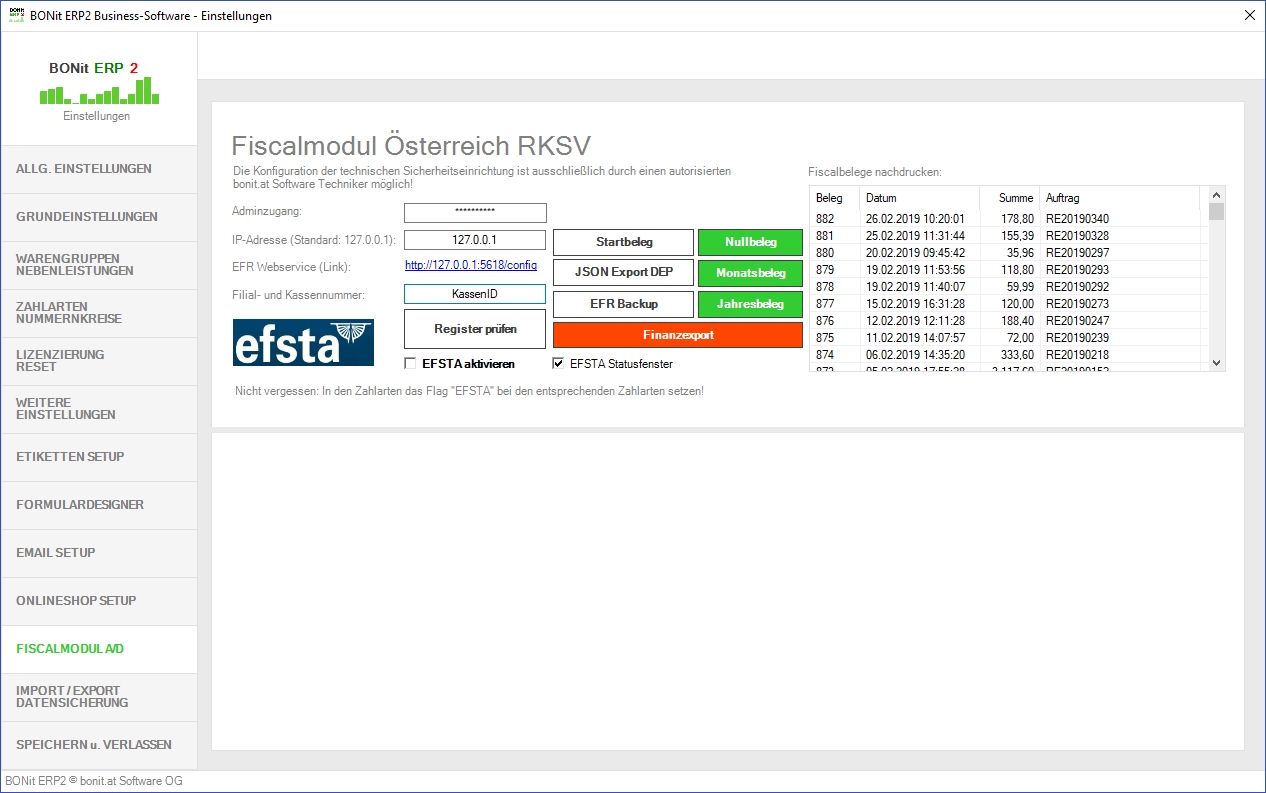Viewport: 1266px width, 793px height.
Task: Click order number RE20190239
Action: (x=1077, y=338)
